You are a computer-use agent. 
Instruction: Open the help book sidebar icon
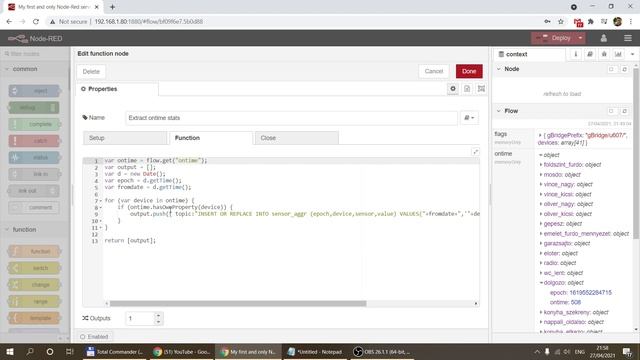click(590, 54)
